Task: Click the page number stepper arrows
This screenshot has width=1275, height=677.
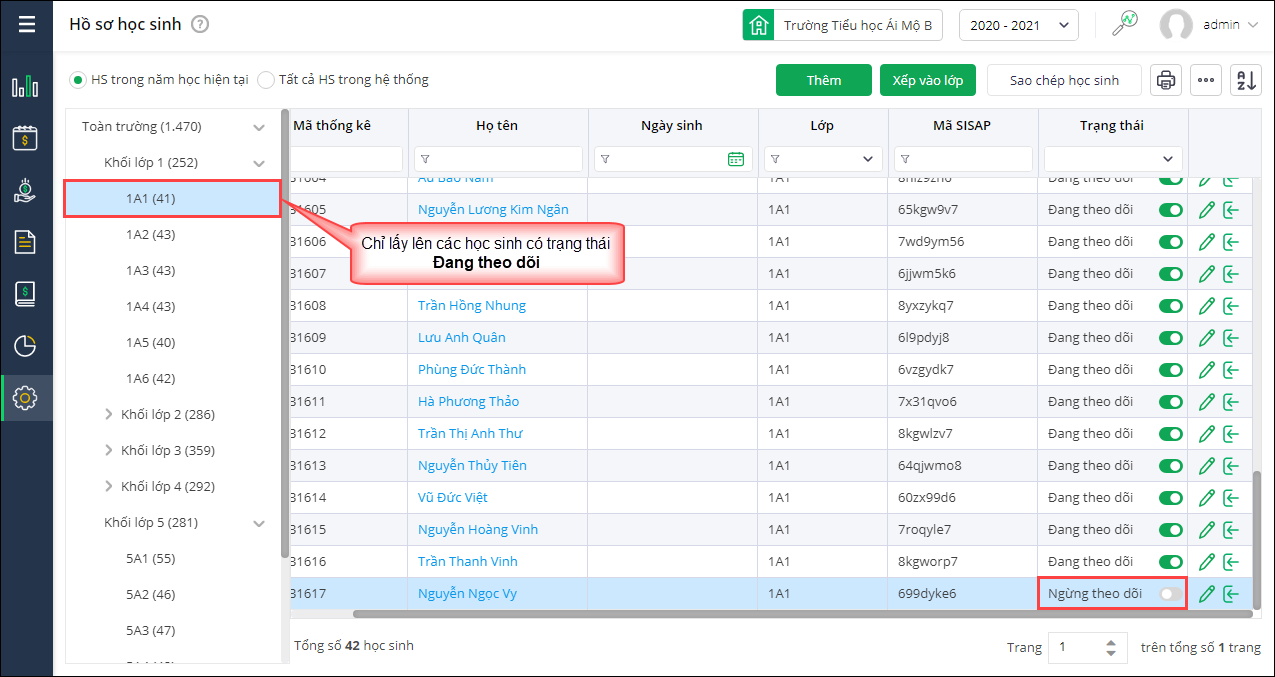Action: pyautogui.click(x=1112, y=647)
